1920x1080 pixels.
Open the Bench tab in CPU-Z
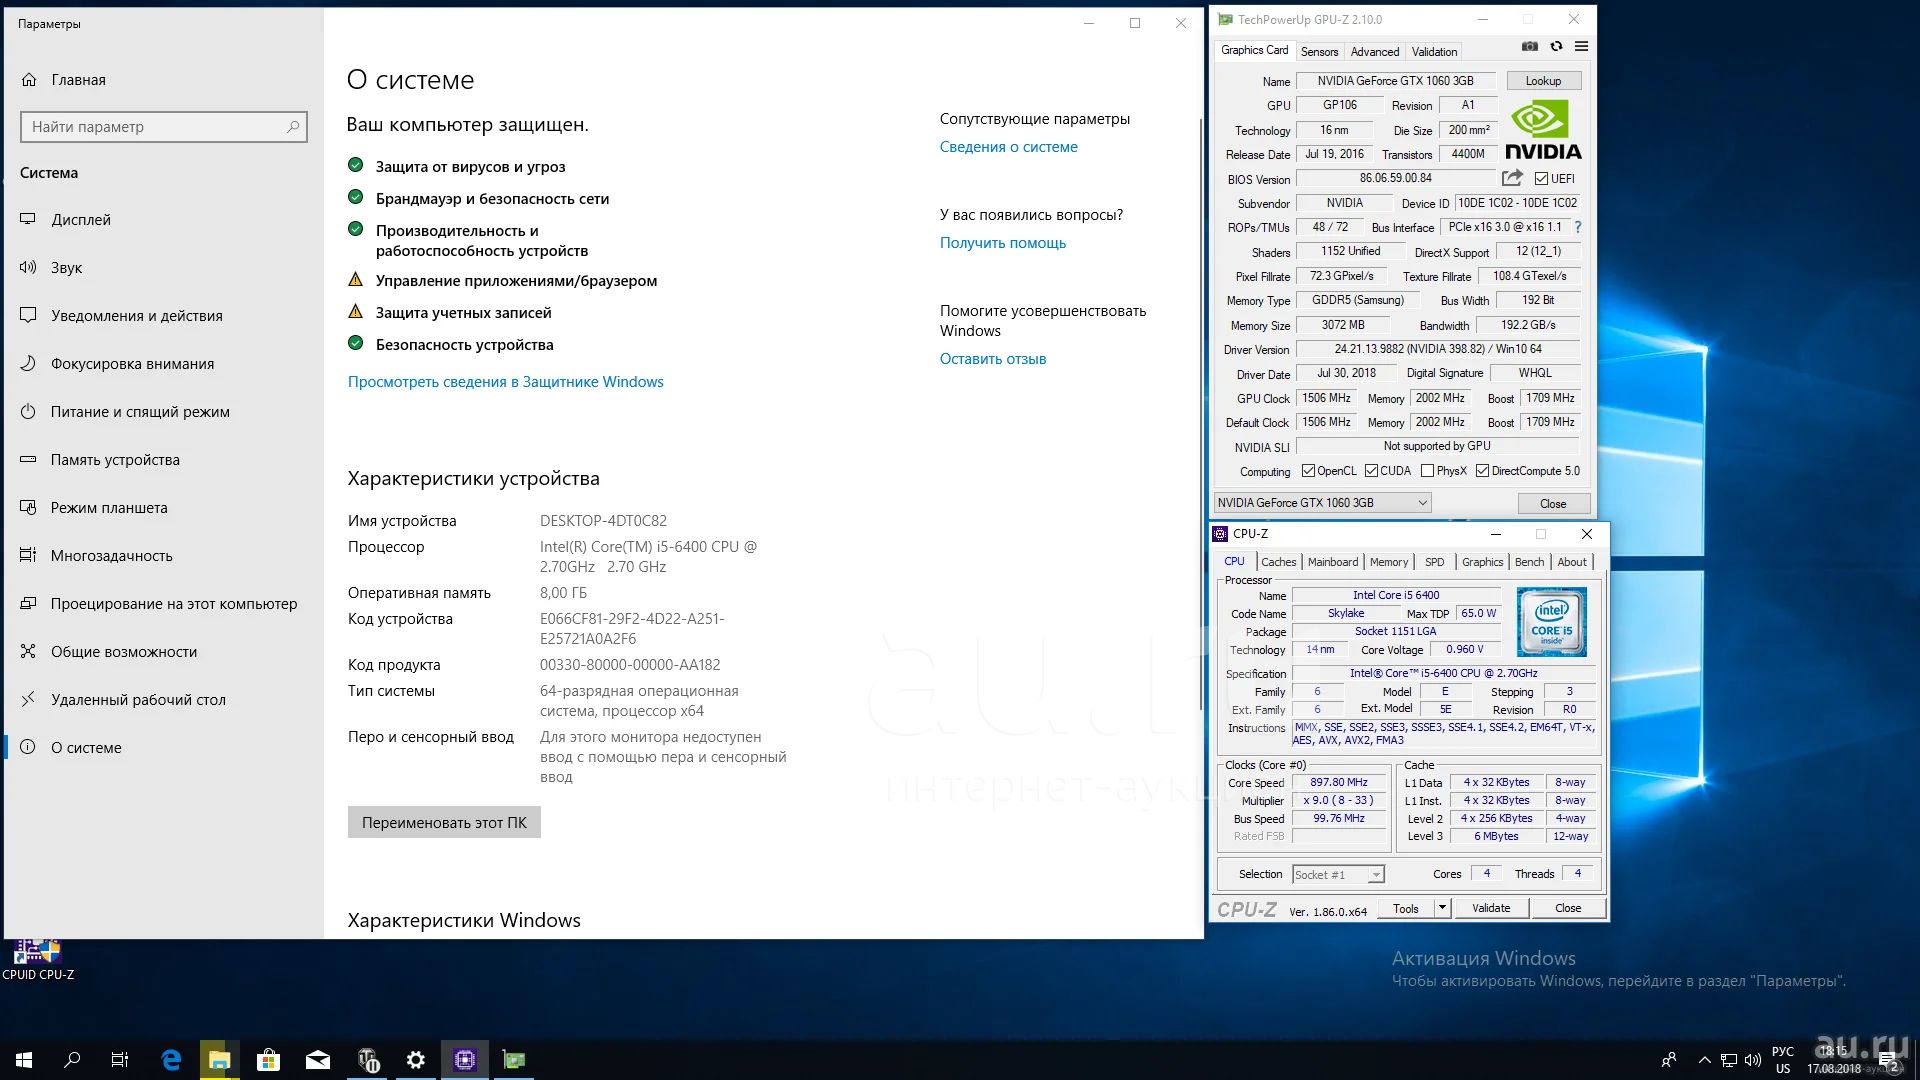tap(1529, 562)
